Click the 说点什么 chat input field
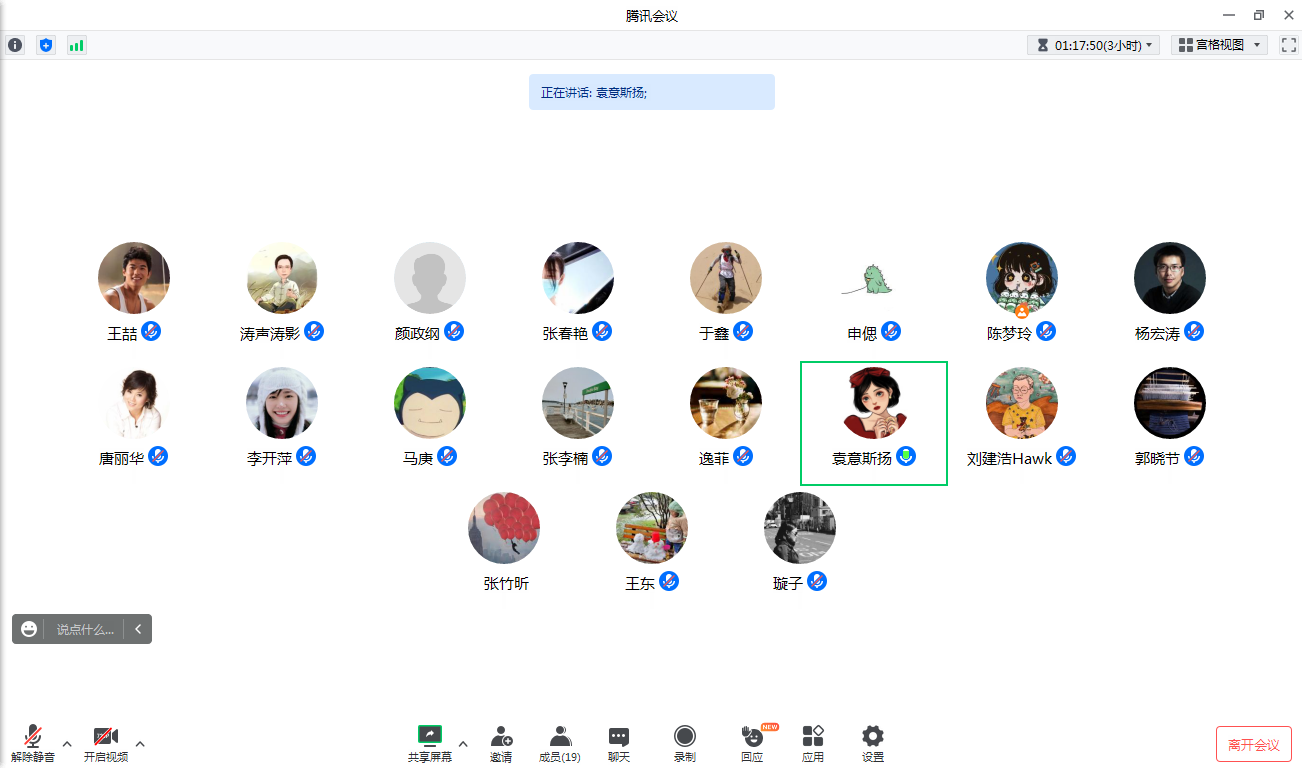1302x768 pixels. pyautogui.click(x=85, y=629)
